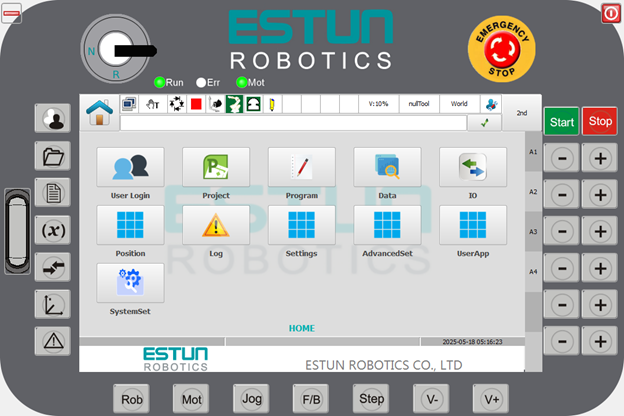
Task: Click the warning triangle hard key
Action: [53, 341]
